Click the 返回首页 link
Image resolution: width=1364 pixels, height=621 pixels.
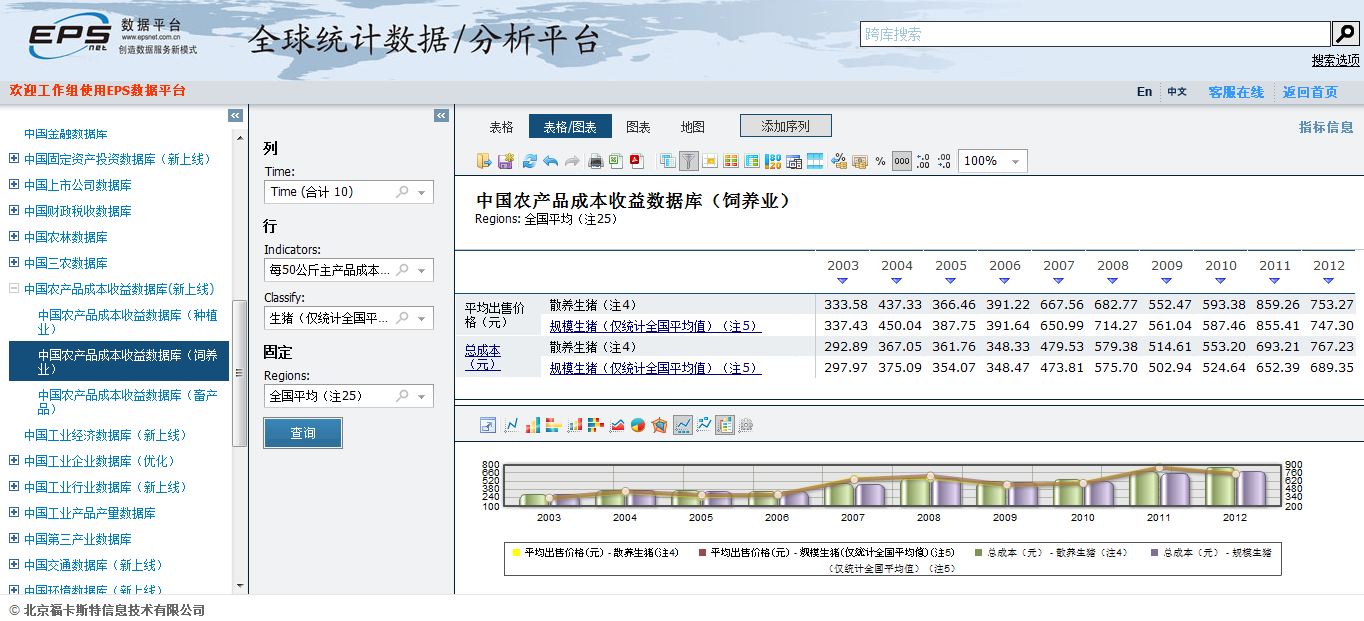[1310, 92]
